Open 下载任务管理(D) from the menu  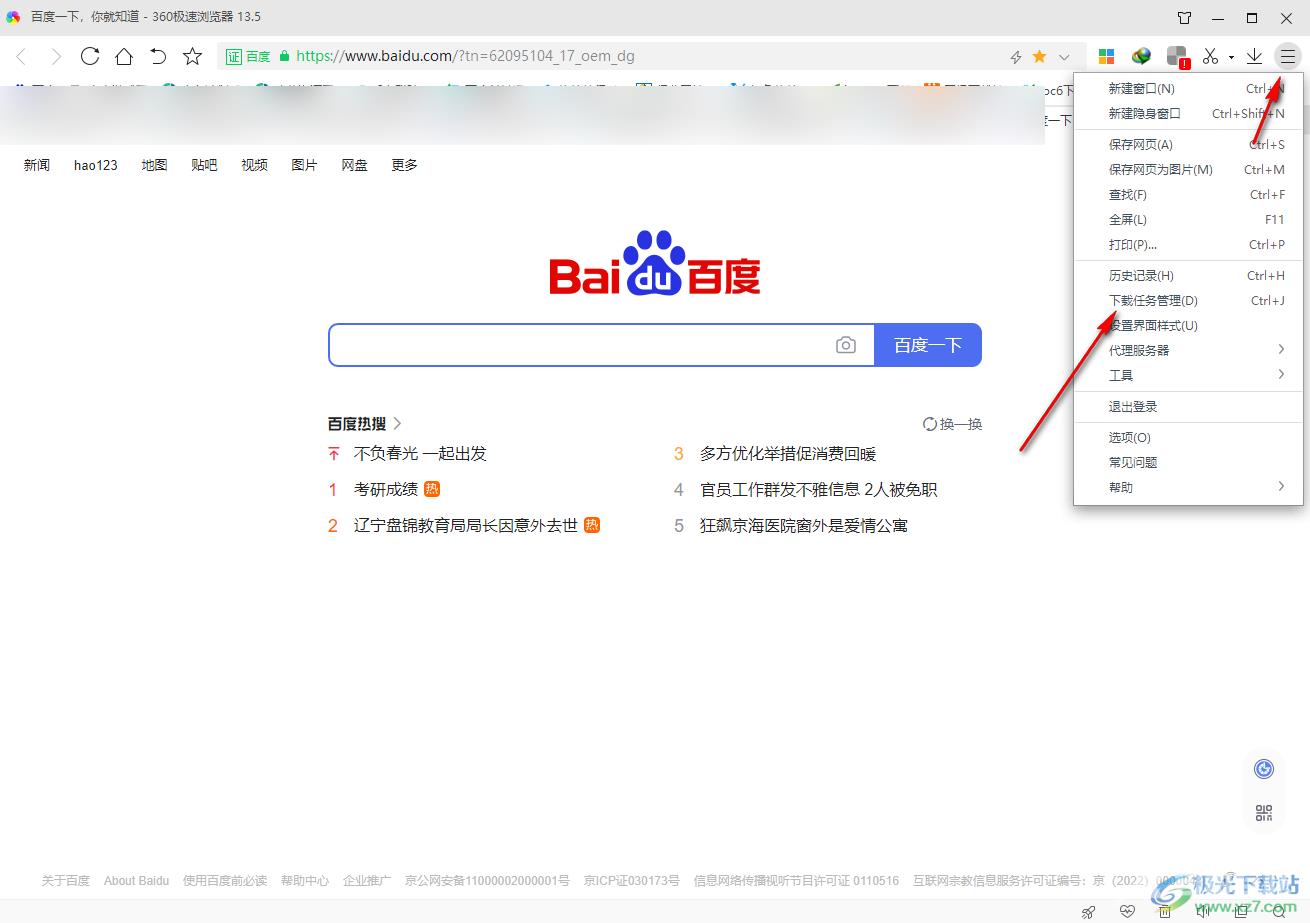[1190, 301]
